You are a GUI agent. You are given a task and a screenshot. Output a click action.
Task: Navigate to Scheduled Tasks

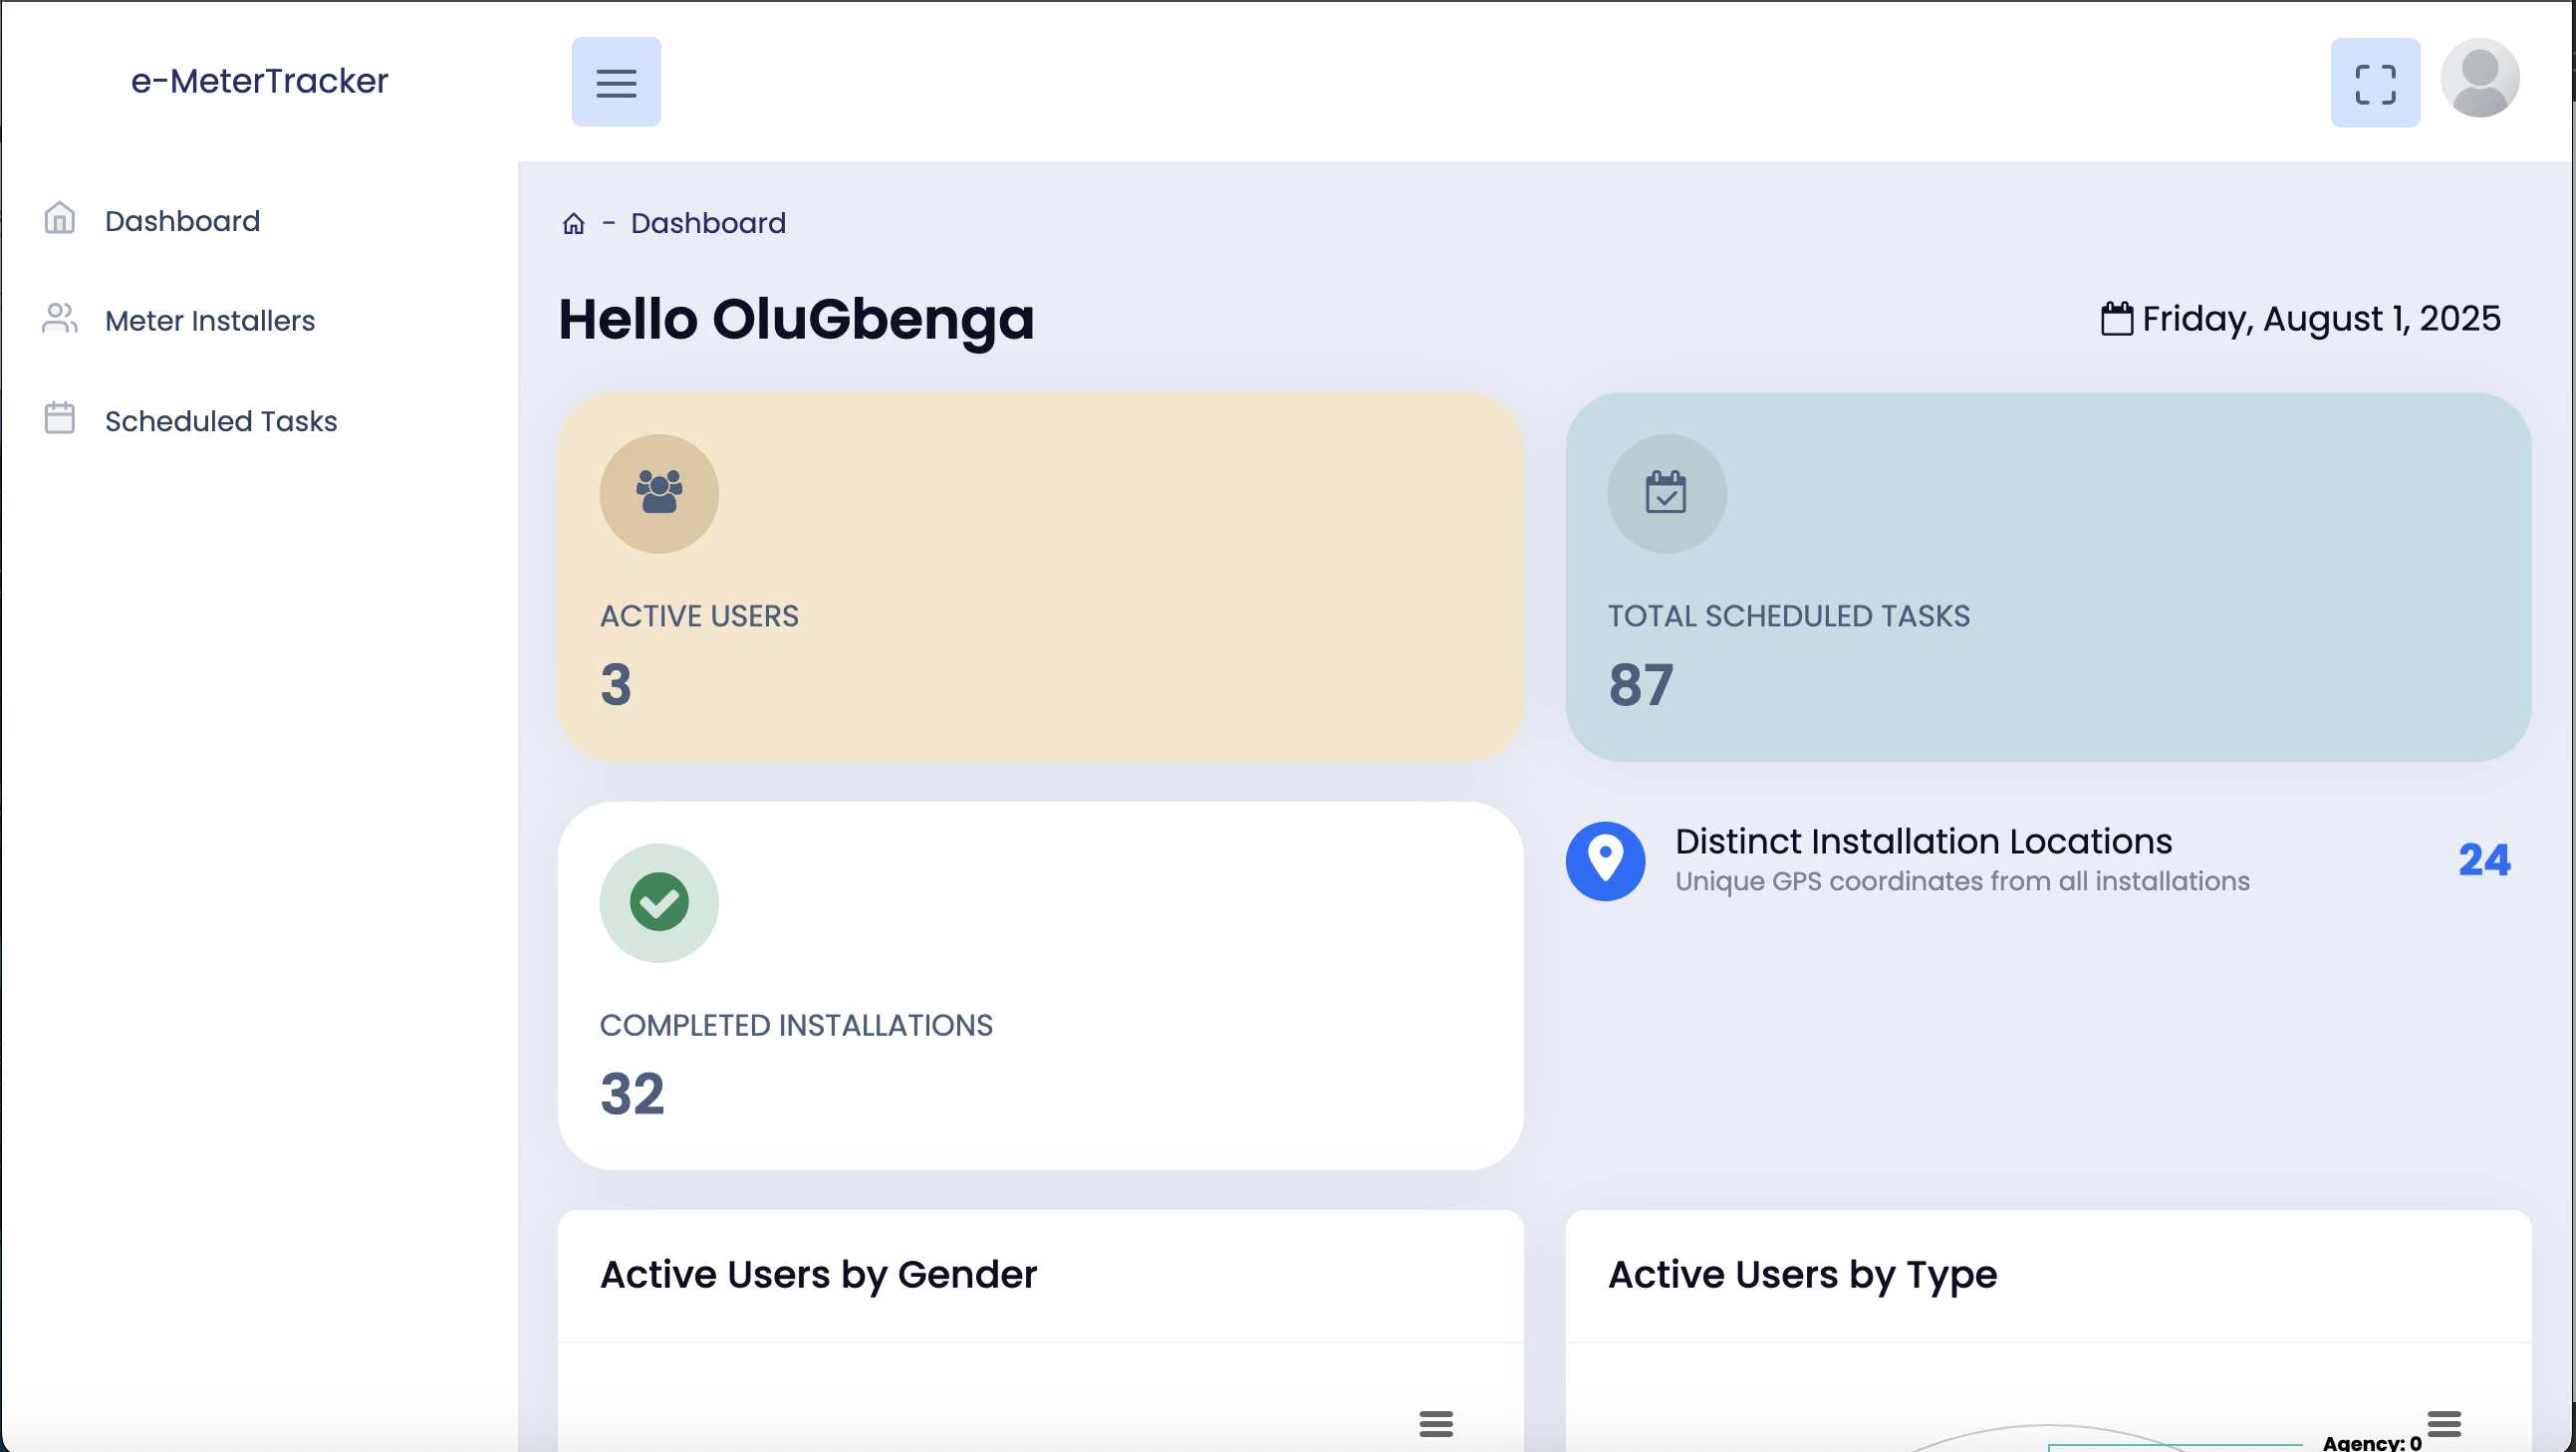[220, 421]
